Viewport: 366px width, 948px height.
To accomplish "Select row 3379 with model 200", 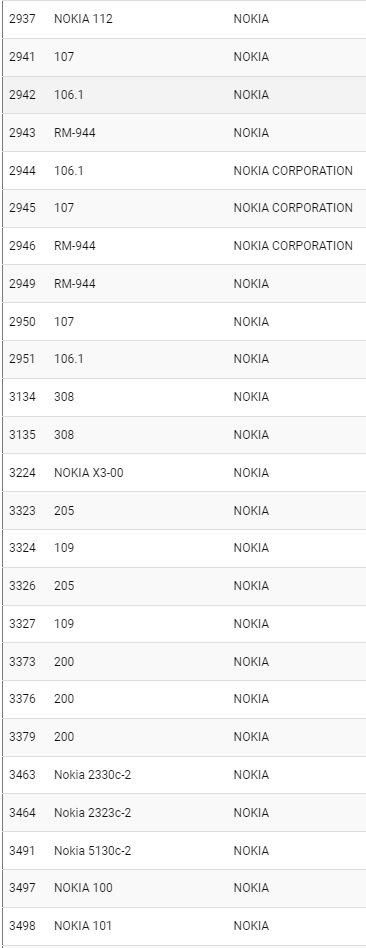I will point(184,737).
